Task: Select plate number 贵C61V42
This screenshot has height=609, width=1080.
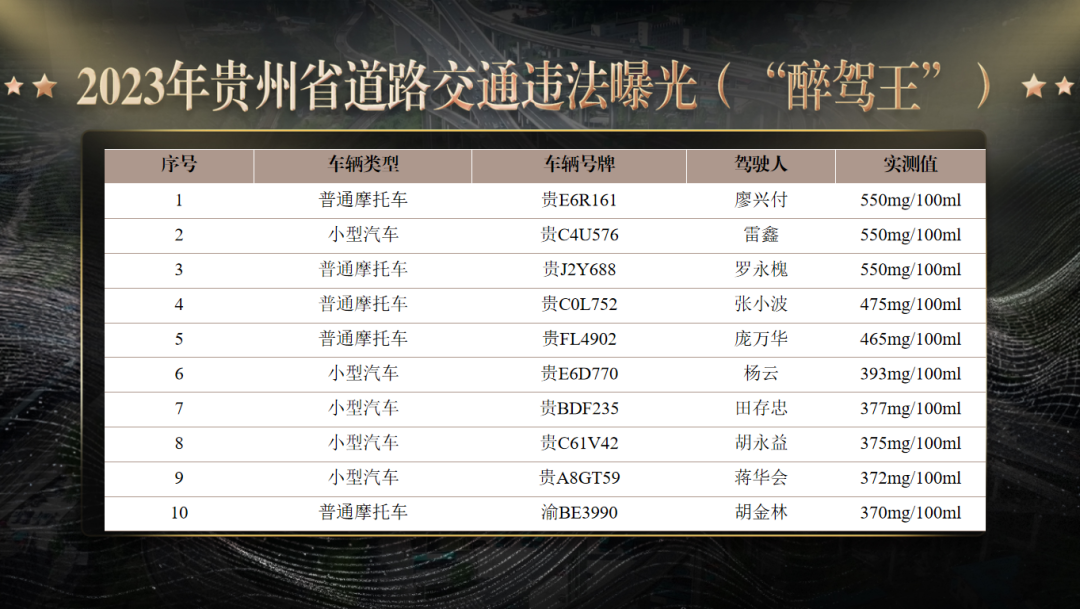Action: 579,443
